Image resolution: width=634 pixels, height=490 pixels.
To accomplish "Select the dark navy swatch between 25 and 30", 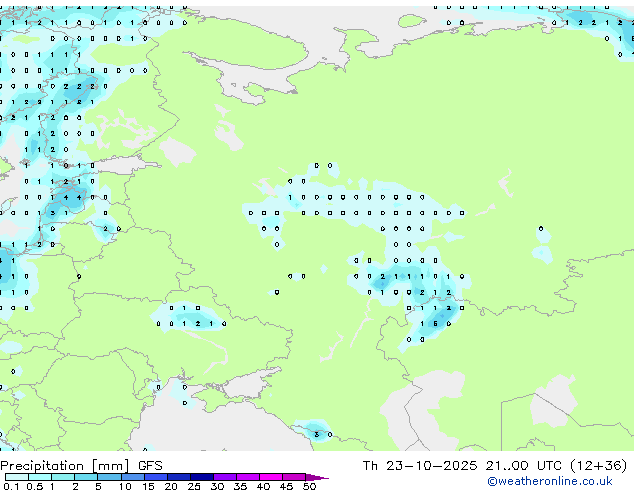I will click(202, 477).
